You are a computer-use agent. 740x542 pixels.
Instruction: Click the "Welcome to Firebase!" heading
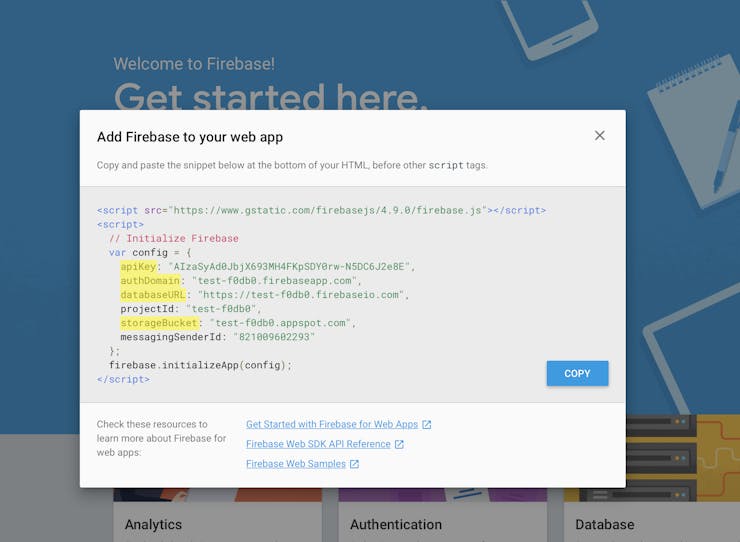point(194,64)
